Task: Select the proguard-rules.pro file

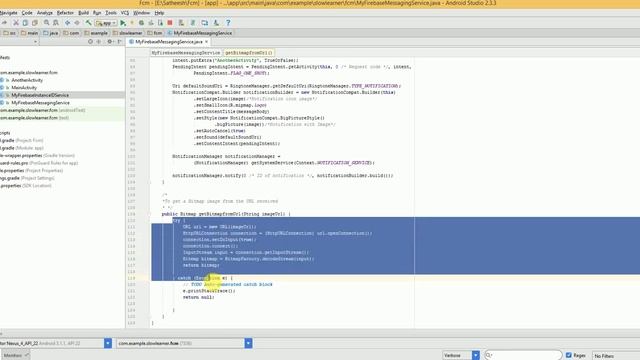Action: pyautogui.click(x=39, y=163)
